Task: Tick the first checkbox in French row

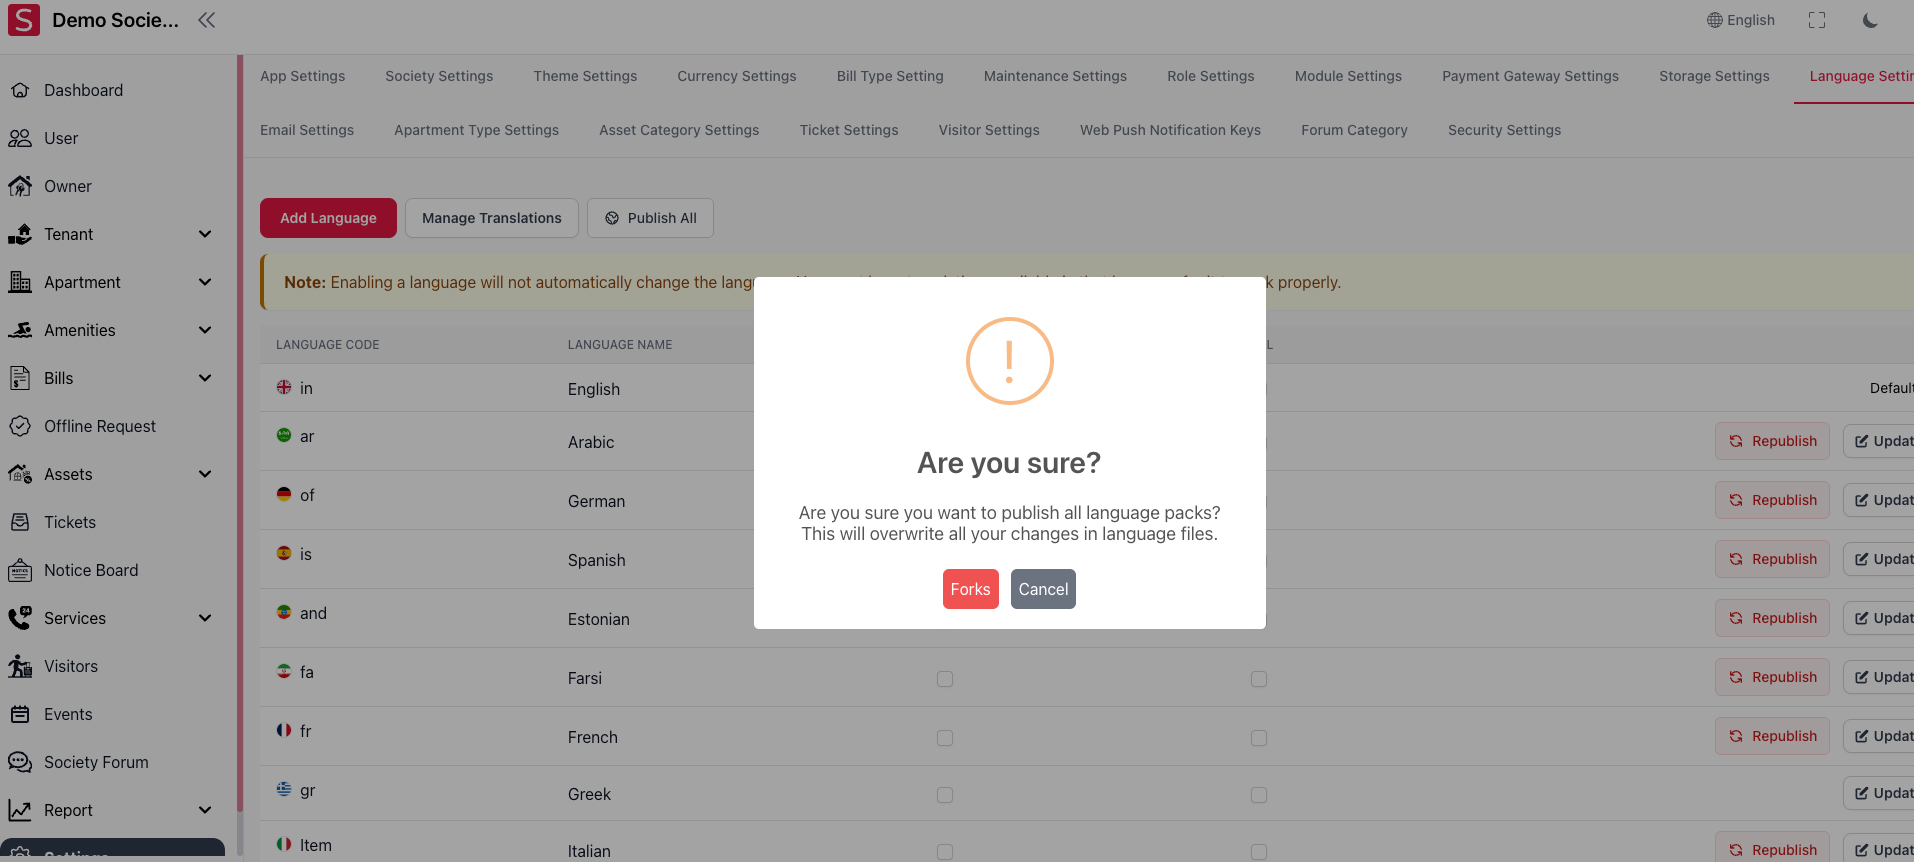Action: pyautogui.click(x=945, y=738)
